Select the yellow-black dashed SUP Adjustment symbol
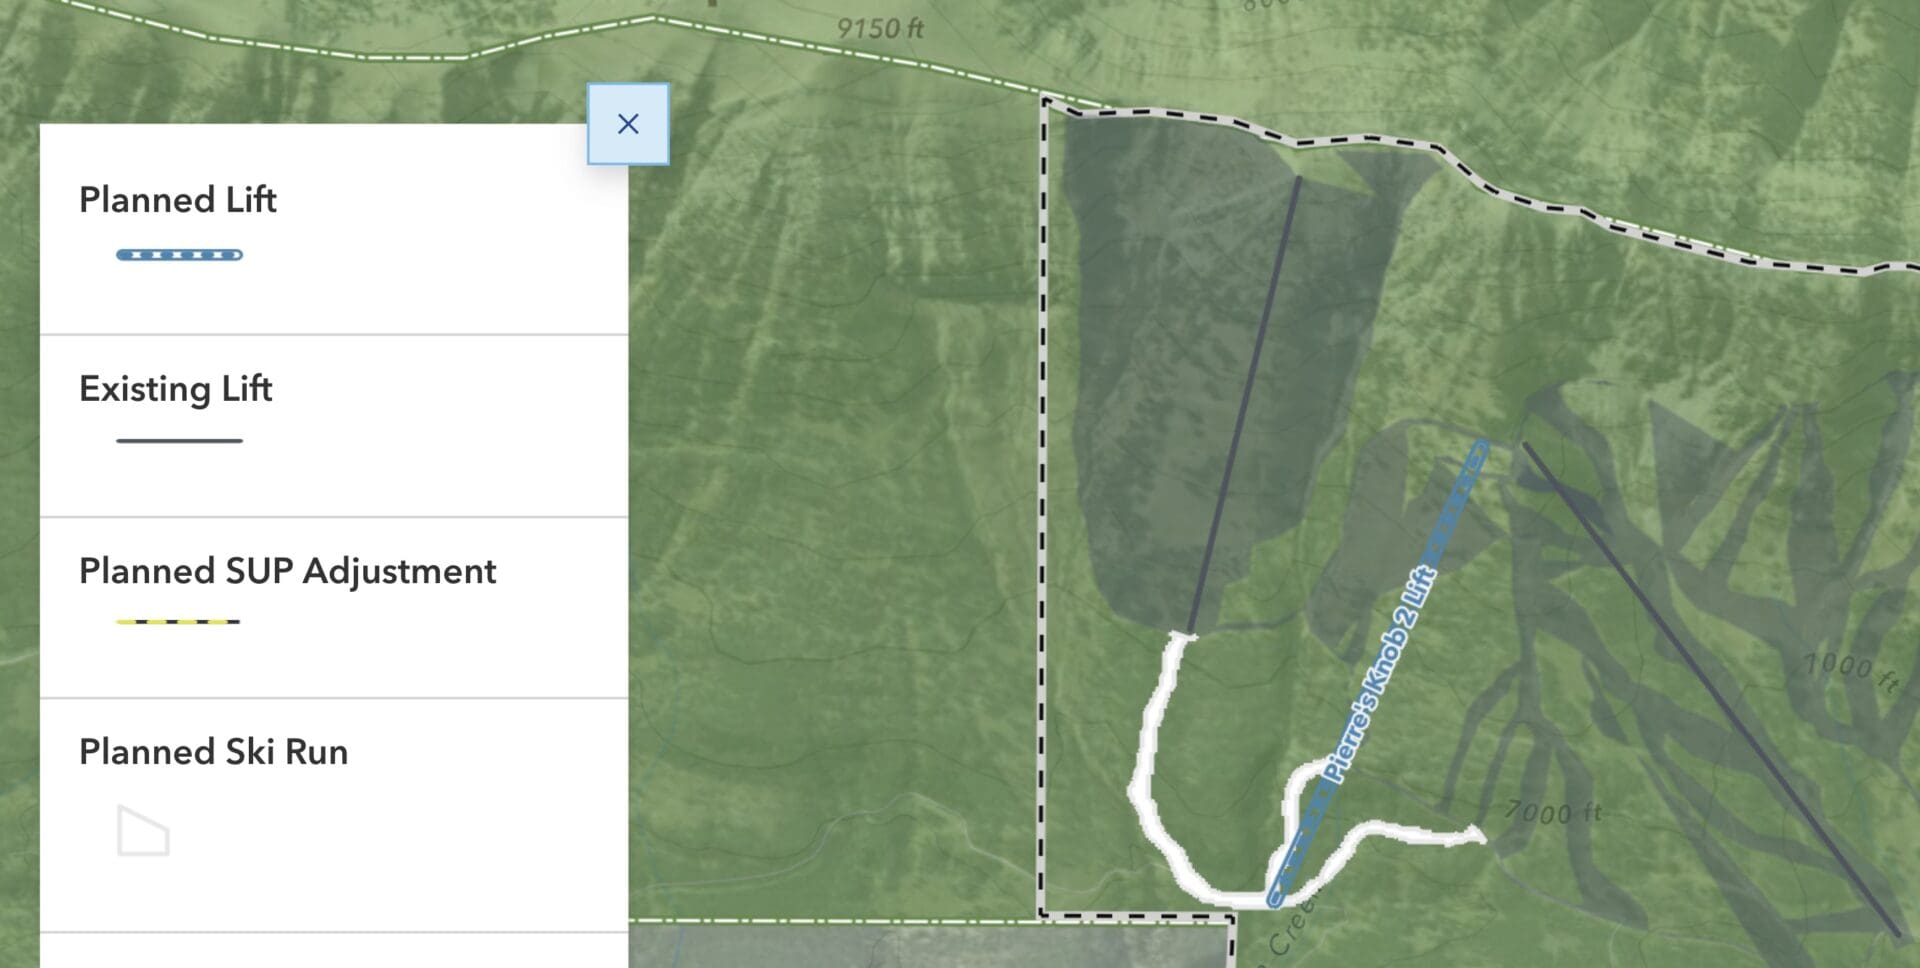 pyautogui.click(x=178, y=622)
